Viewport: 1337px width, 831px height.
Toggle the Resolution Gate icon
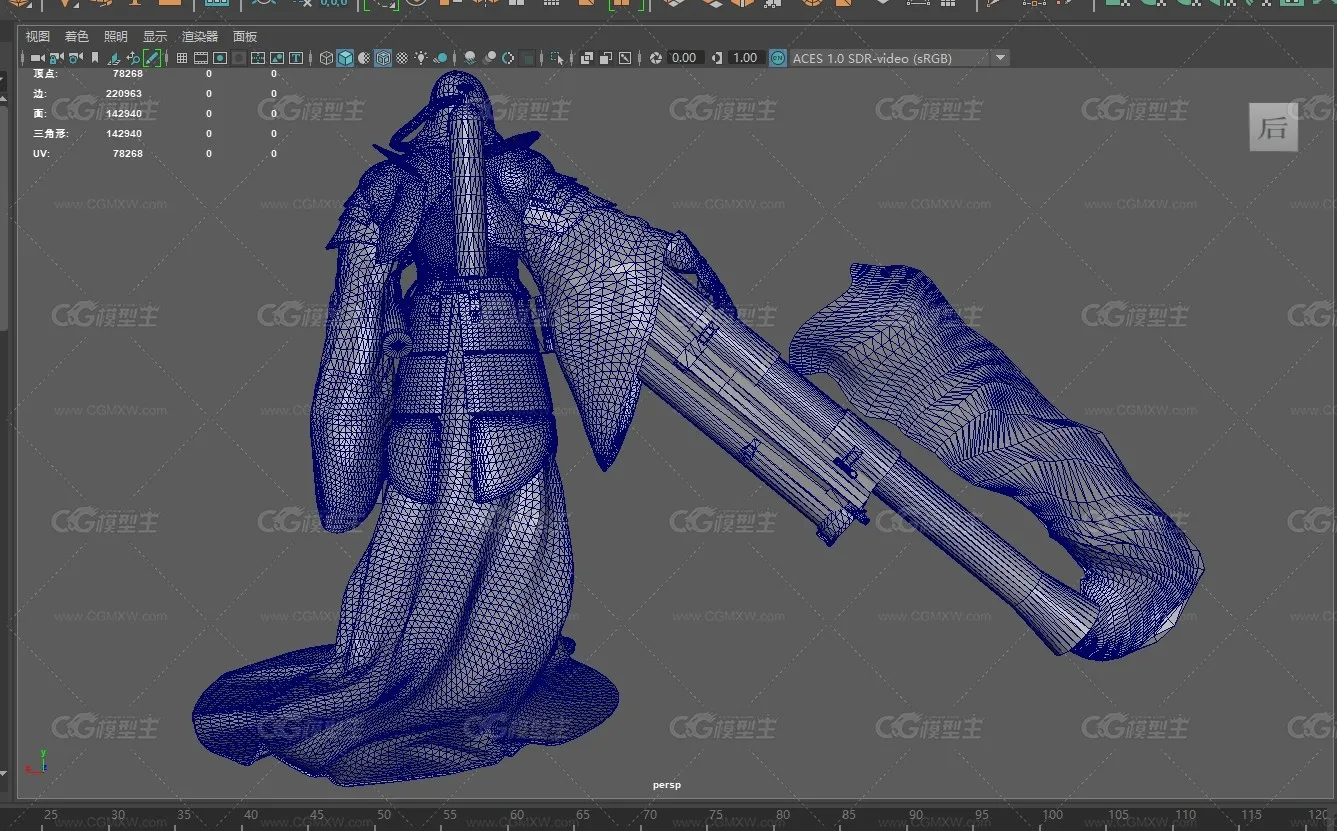219,58
